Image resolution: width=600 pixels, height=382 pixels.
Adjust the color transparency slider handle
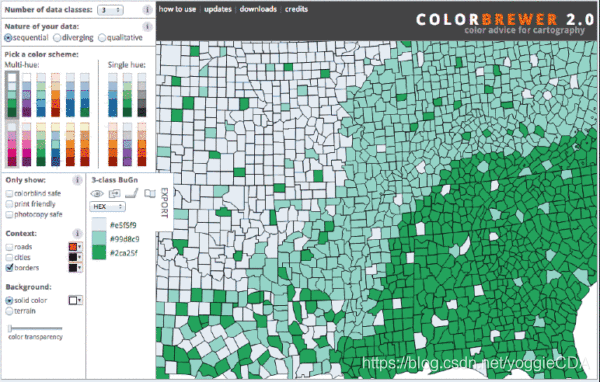pos(10,328)
